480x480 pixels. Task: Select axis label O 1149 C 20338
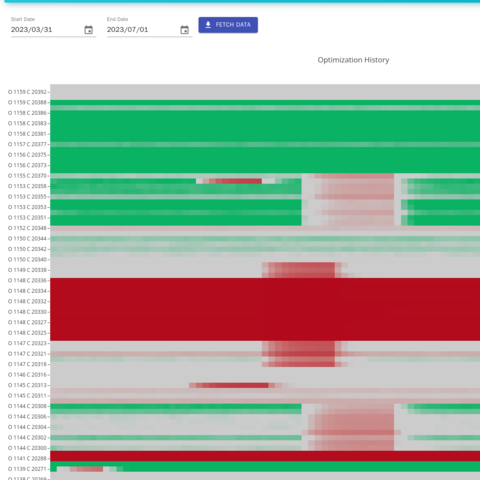(27, 270)
